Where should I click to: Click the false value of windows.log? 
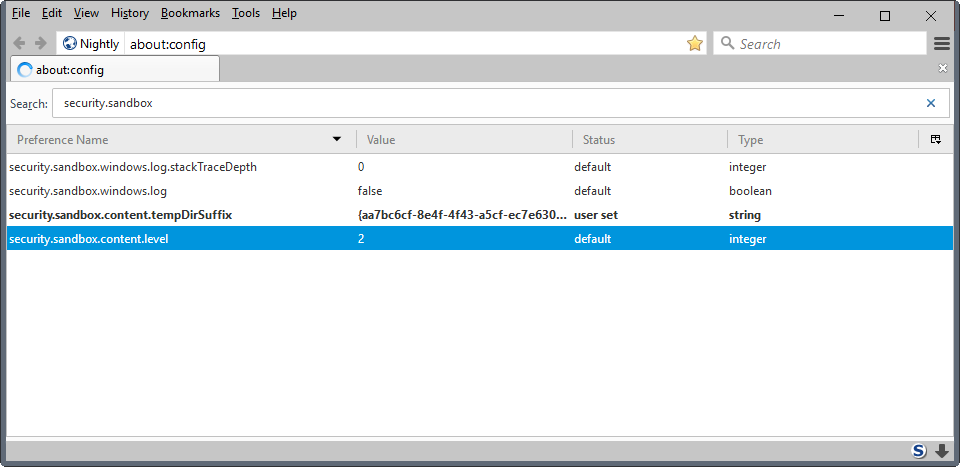click(x=370, y=191)
